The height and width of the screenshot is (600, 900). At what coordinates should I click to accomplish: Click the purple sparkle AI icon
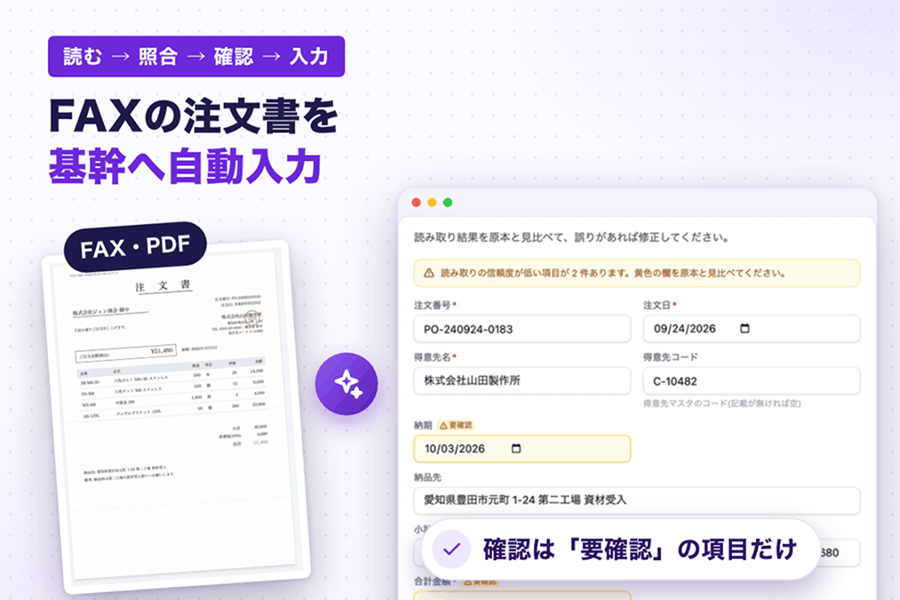(x=346, y=384)
